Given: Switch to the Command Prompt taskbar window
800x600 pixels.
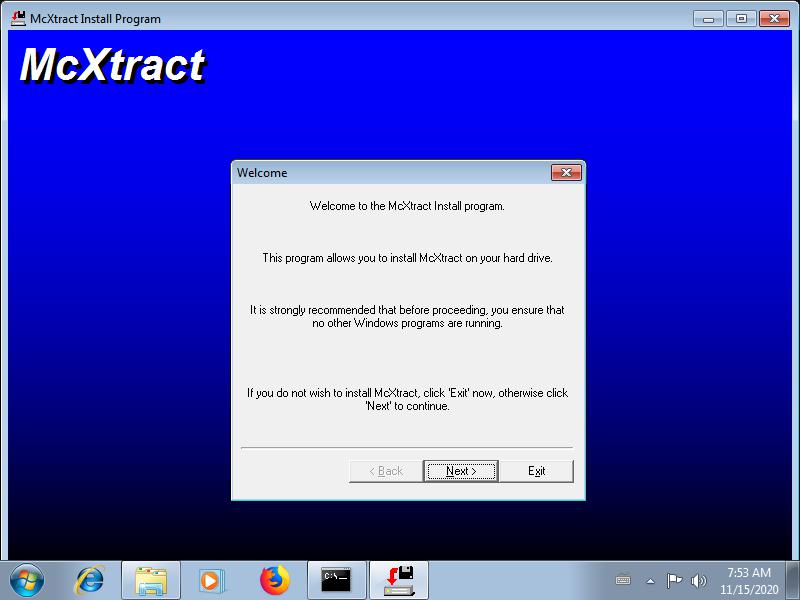Looking at the screenshot, I should (x=337, y=581).
